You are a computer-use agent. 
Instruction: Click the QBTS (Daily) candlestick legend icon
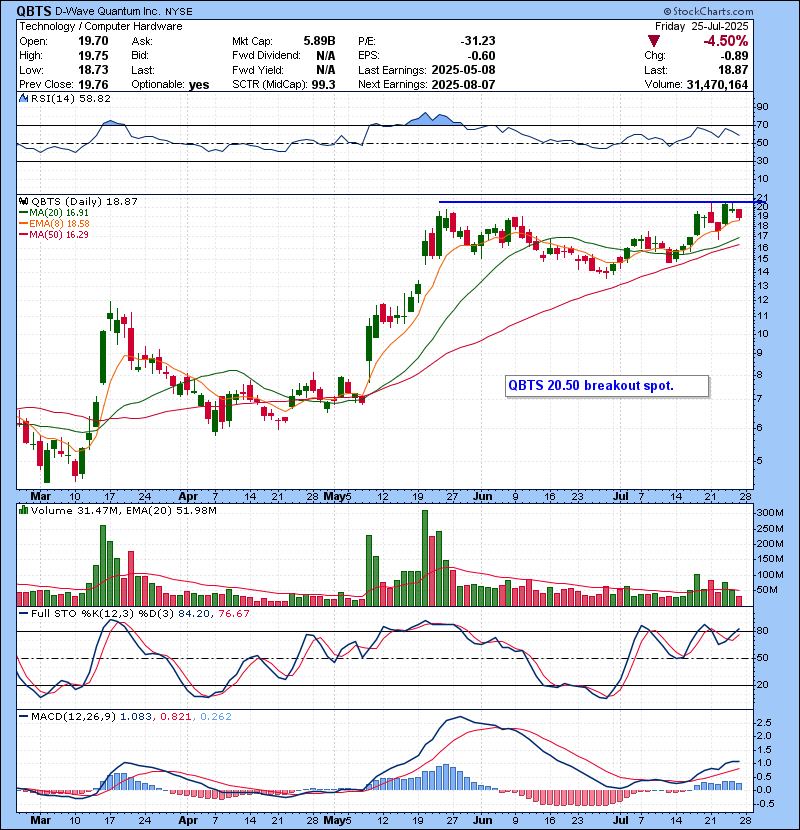tap(23, 201)
